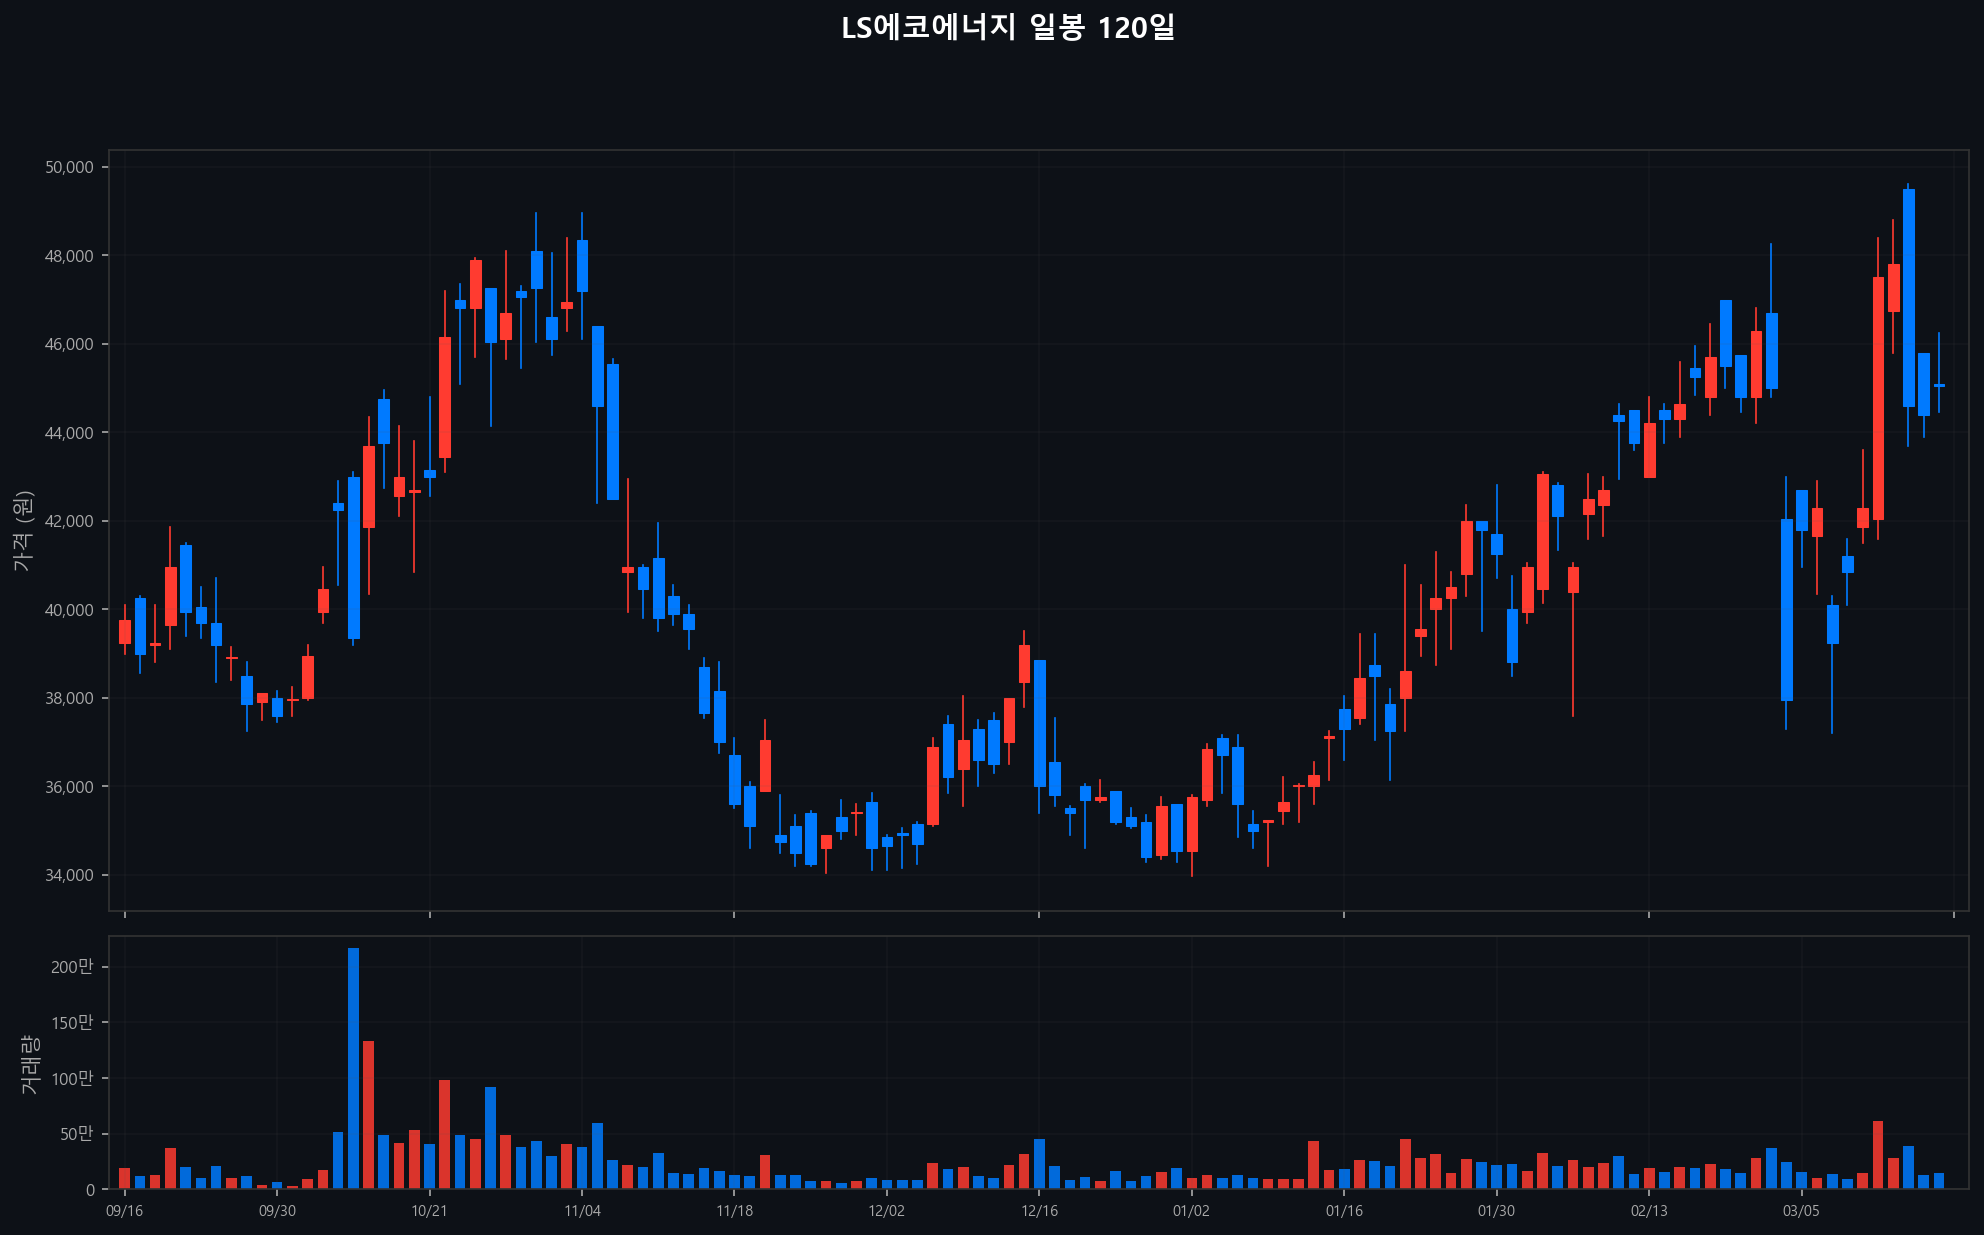Screen dimensions: 1984x1235
Task: Click the 50만 volume tick label
Action: point(76,1134)
